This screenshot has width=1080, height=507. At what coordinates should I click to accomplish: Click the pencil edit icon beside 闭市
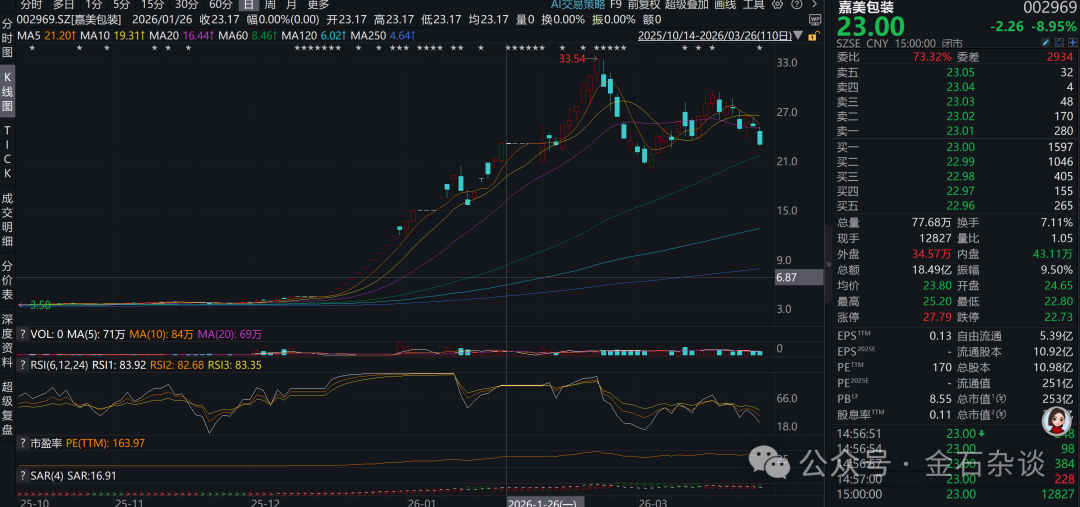point(1046,43)
